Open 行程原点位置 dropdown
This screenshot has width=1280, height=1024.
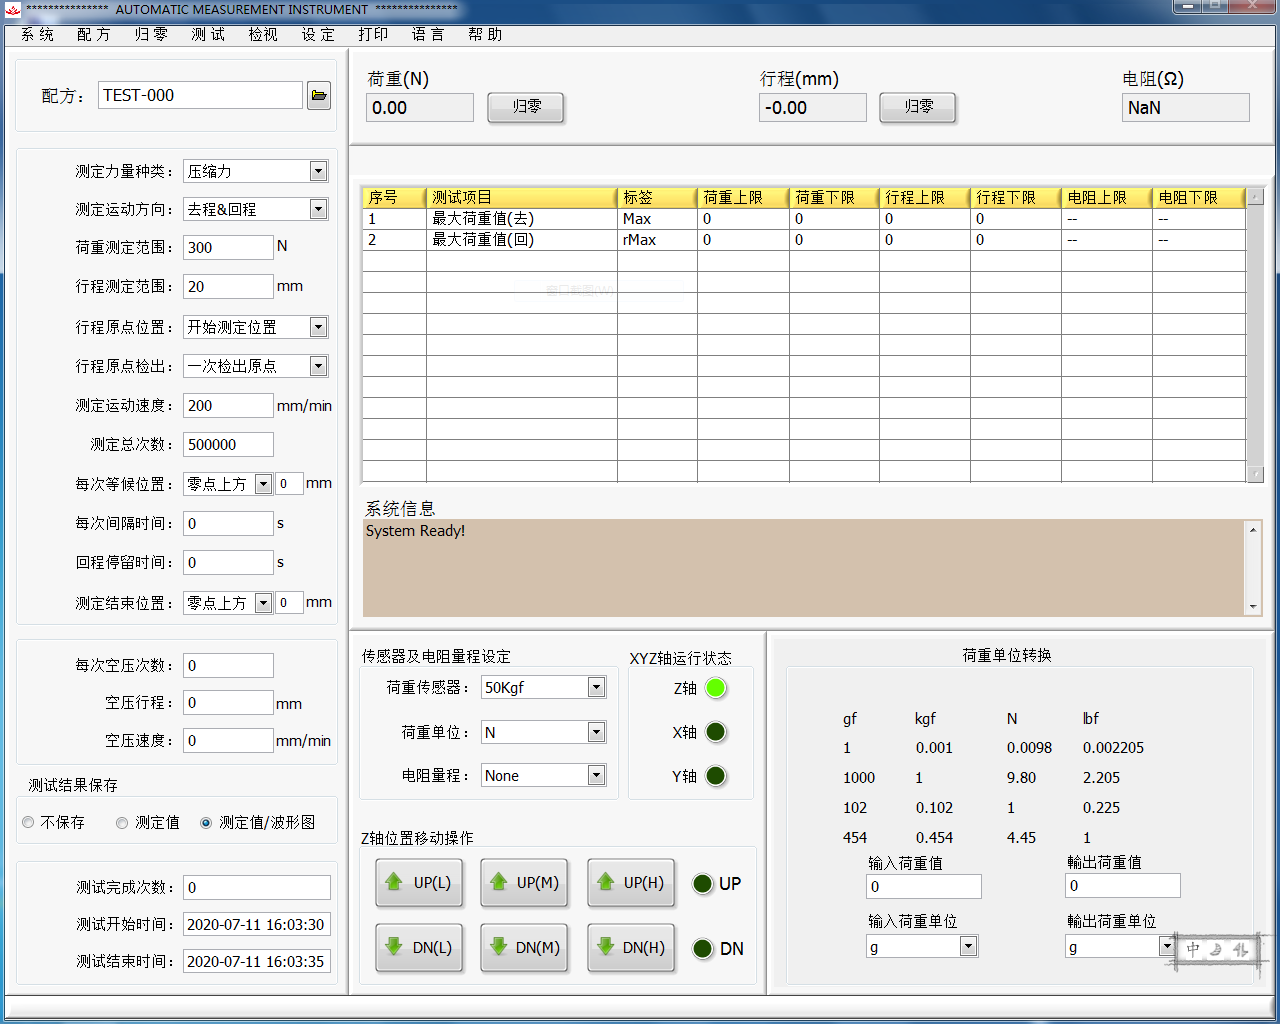point(318,327)
